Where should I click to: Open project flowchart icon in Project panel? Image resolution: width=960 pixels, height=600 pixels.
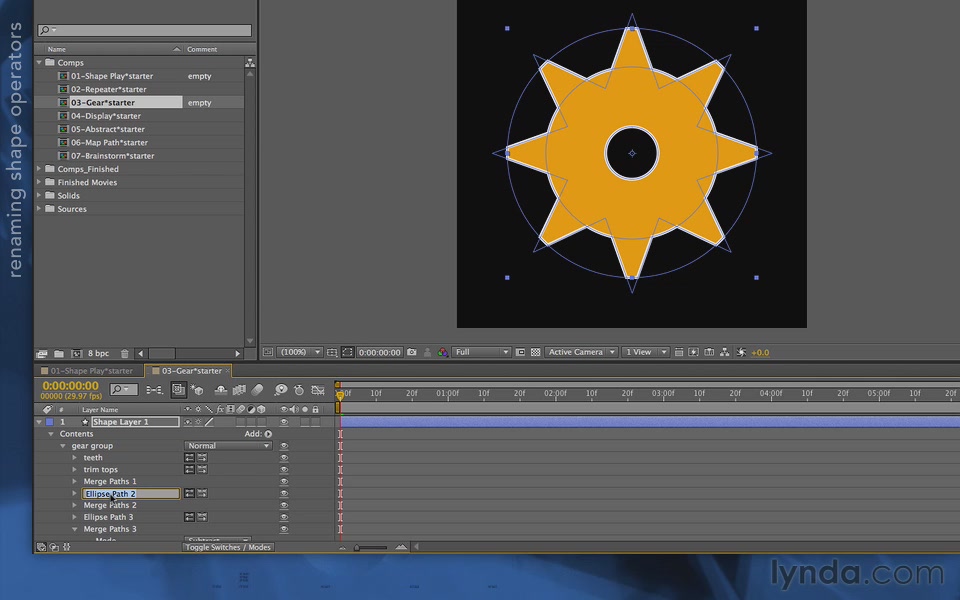tap(250, 62)
